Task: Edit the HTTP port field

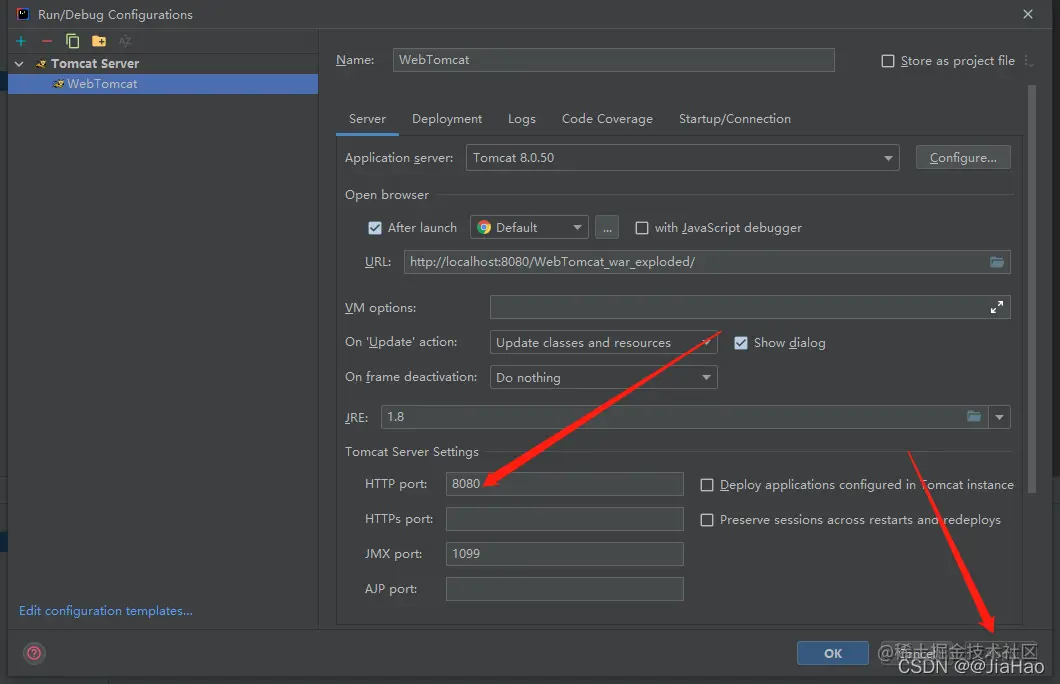Action: click(x=564, y=484)
